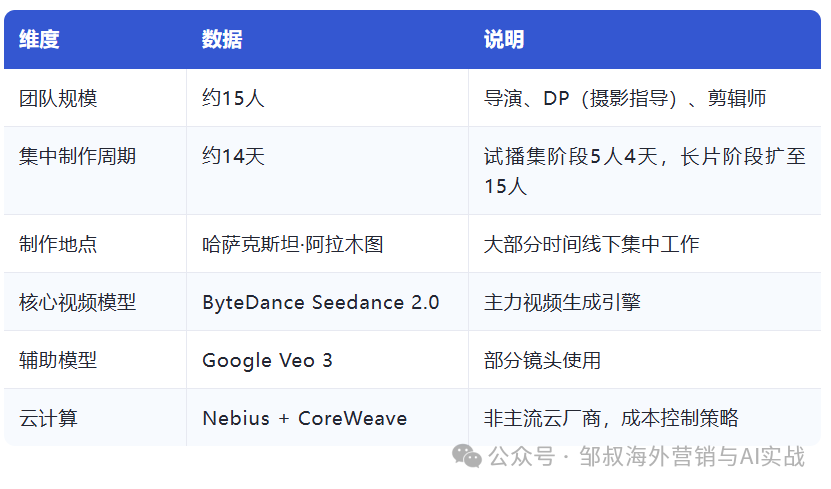
Task: Select the 集中制作周期 row label
Action: tap(78, 156)
